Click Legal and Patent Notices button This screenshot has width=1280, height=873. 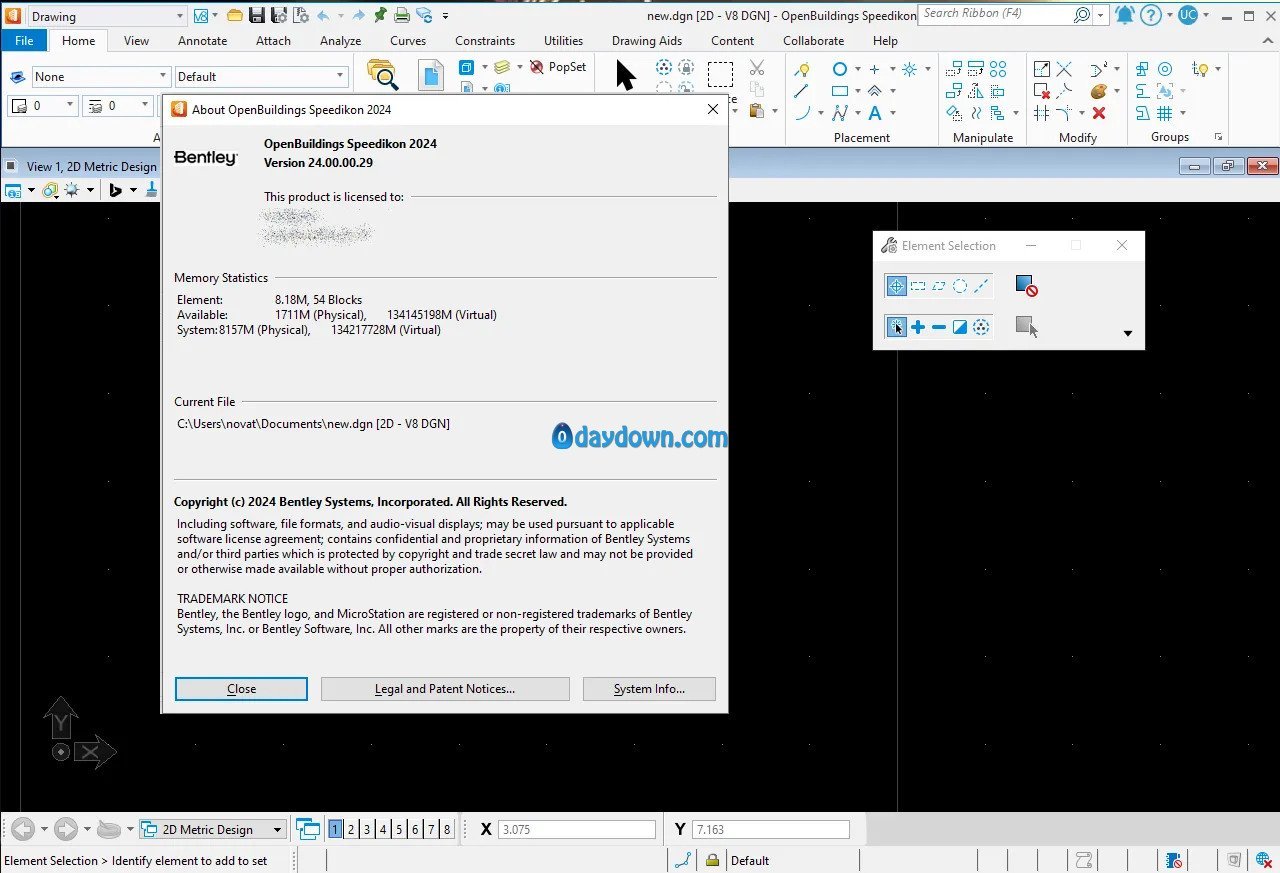(445, 689)
